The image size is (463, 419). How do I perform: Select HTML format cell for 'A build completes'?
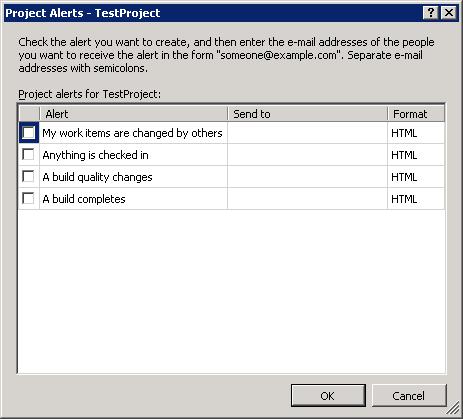coord(416,199)
